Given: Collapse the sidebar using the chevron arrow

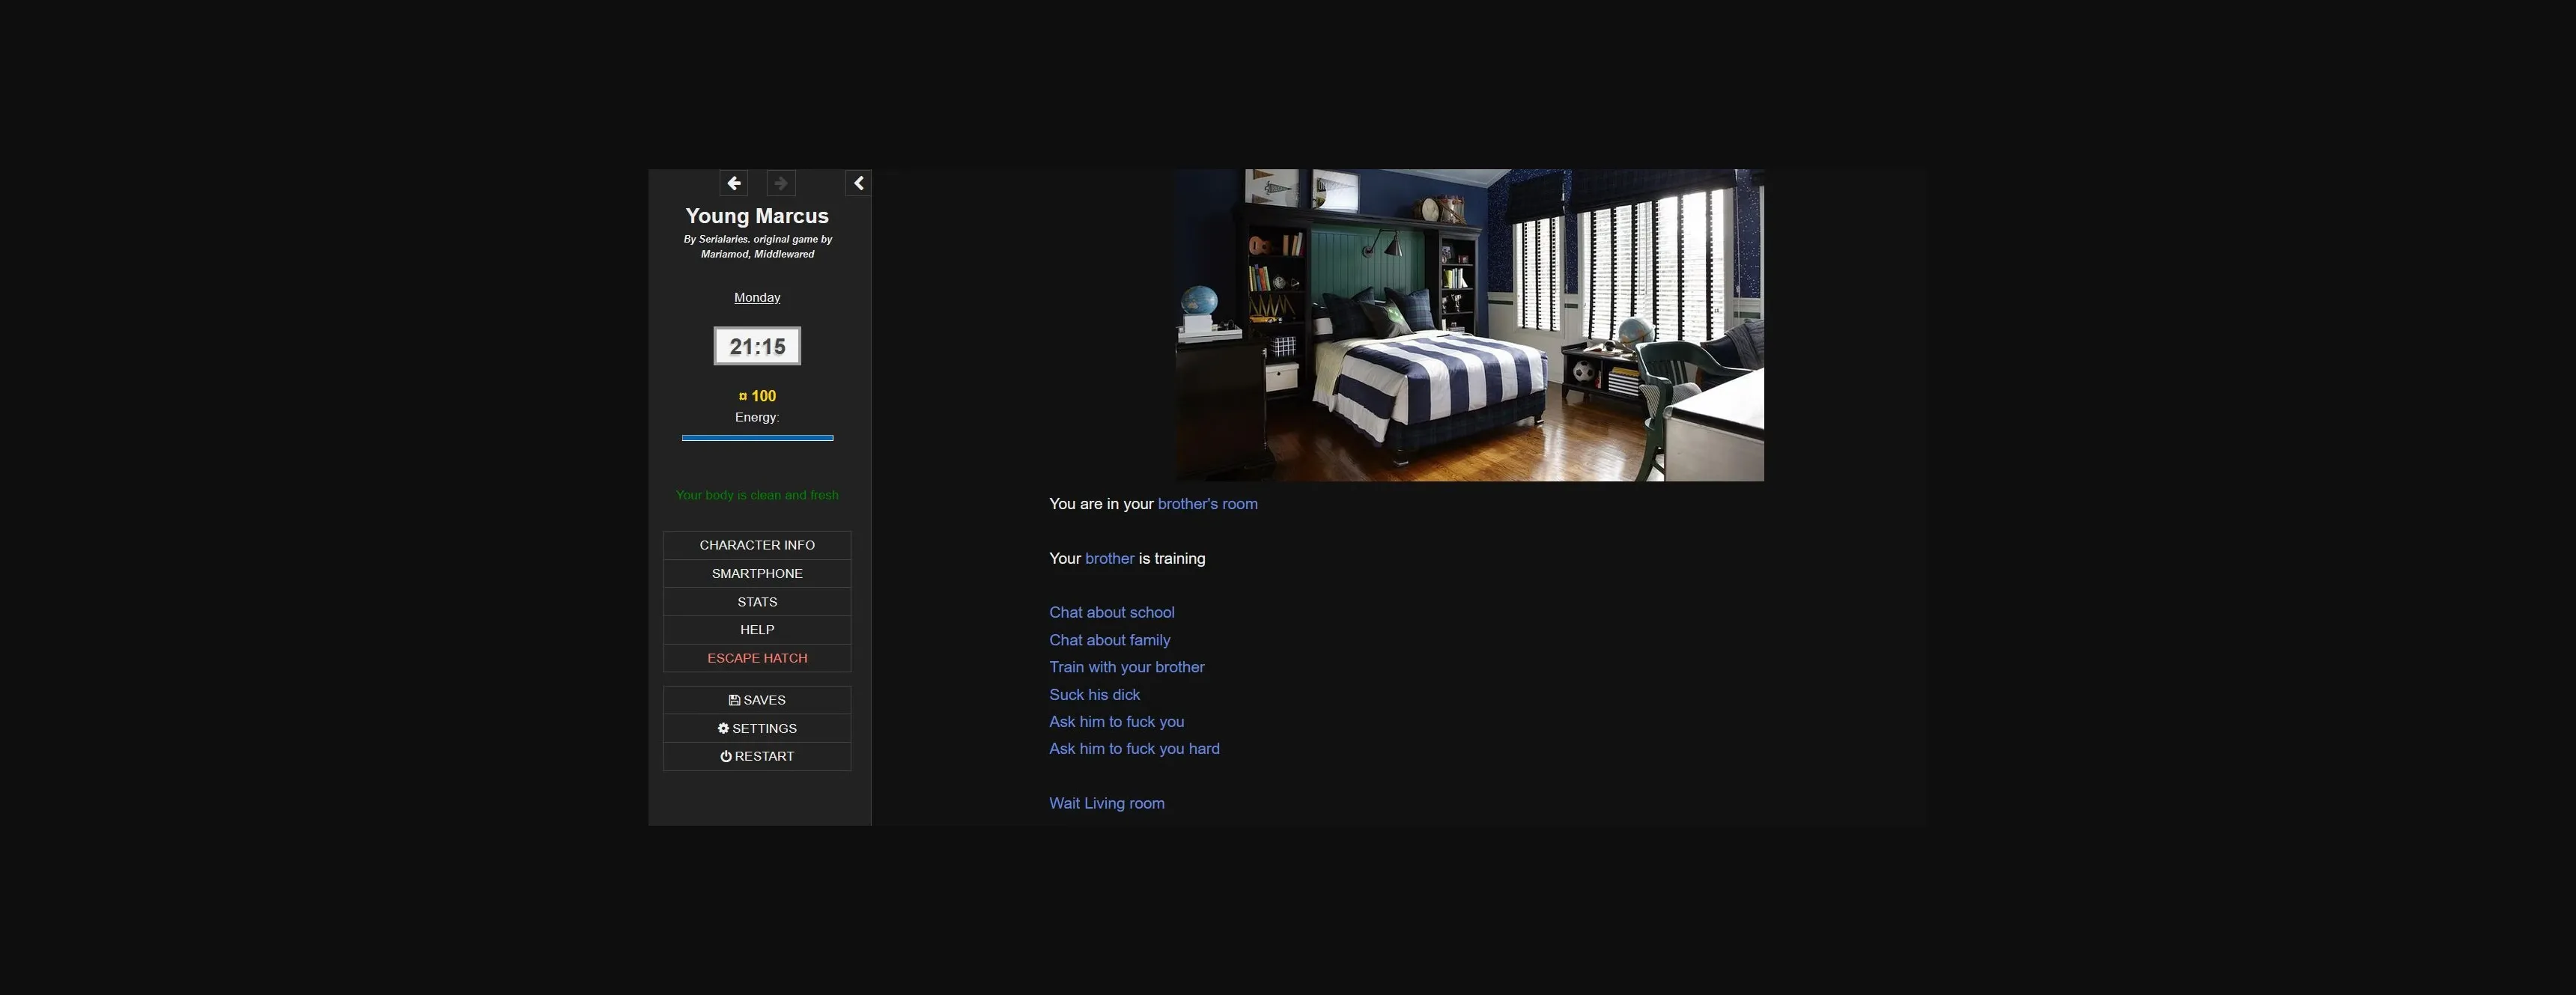Looking at the screenshot, I should 858,183.
